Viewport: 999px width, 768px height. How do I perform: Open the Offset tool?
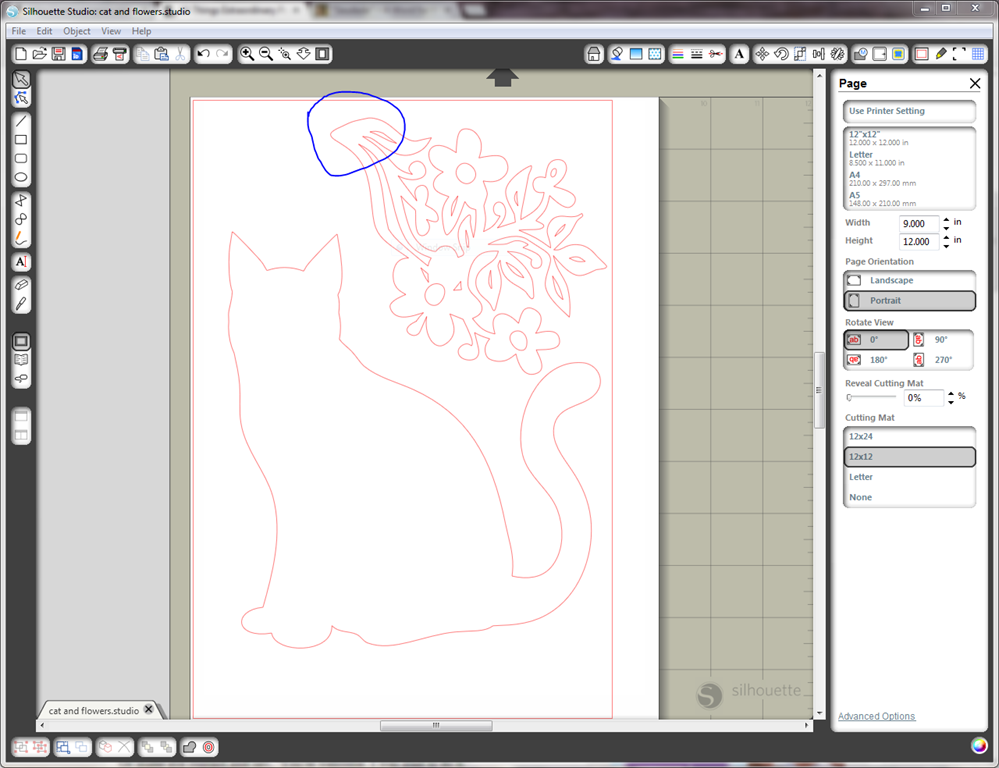208,747
